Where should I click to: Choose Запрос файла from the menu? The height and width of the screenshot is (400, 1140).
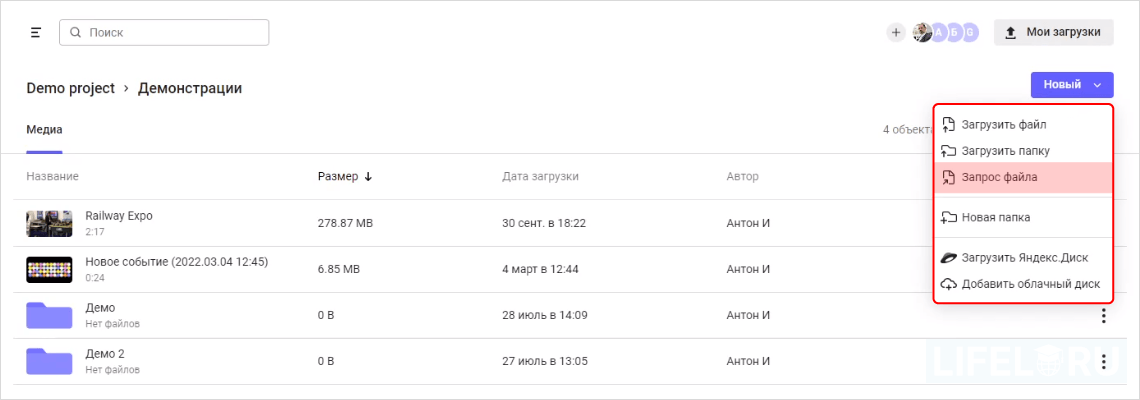pyautogui.click(x=999, y=177)
